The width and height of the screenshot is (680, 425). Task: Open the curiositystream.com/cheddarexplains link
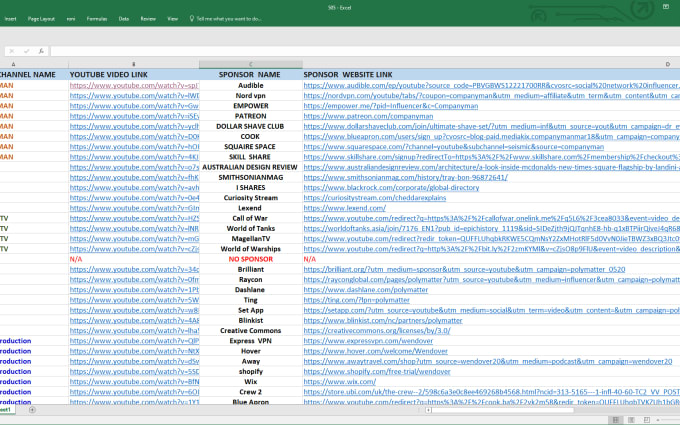pos(375,198)
